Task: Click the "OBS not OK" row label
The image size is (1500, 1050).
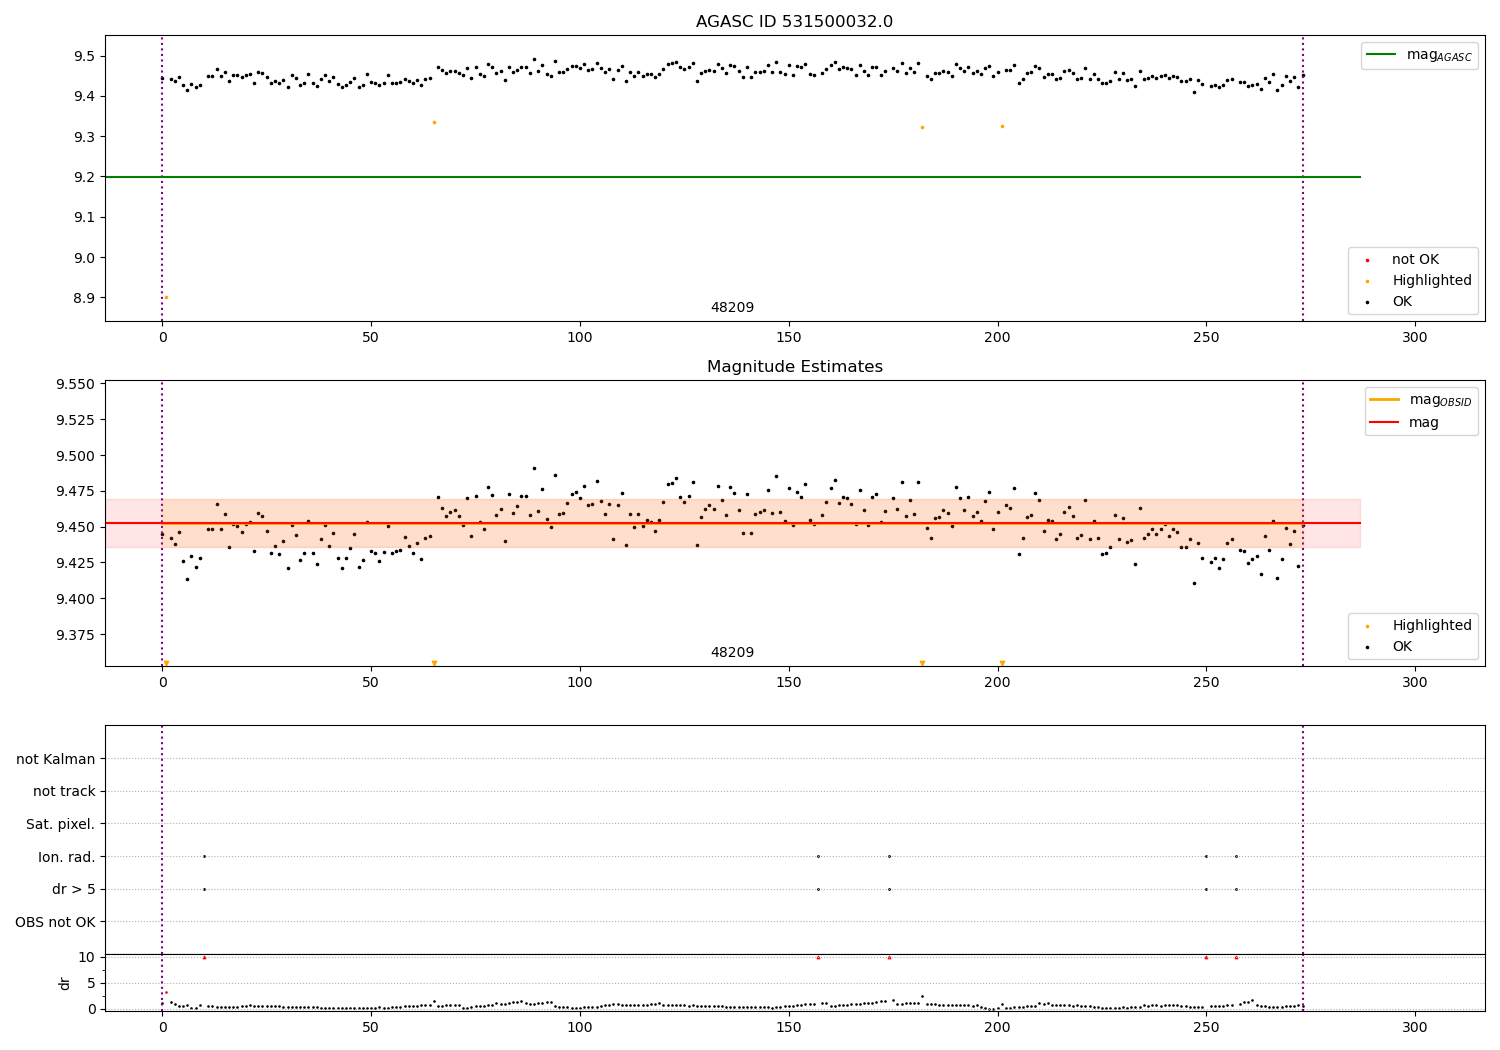Action: coord(56,922)
